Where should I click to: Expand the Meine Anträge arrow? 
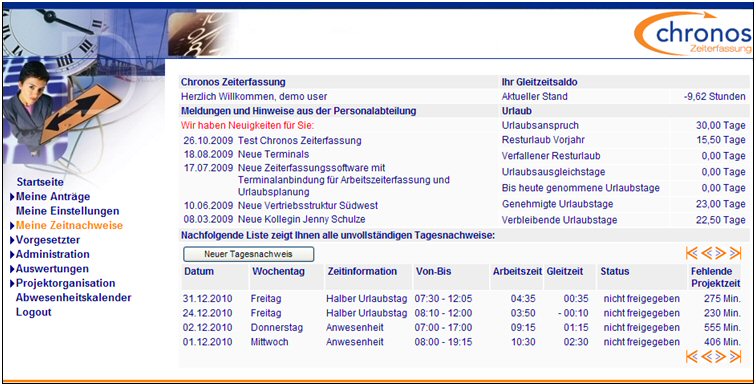[12, 197]
